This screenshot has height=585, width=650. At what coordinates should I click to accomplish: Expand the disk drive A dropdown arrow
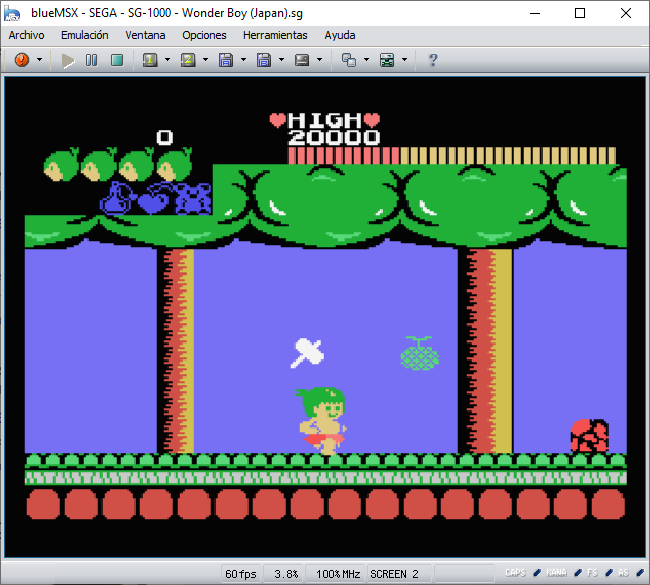point(243,60)
